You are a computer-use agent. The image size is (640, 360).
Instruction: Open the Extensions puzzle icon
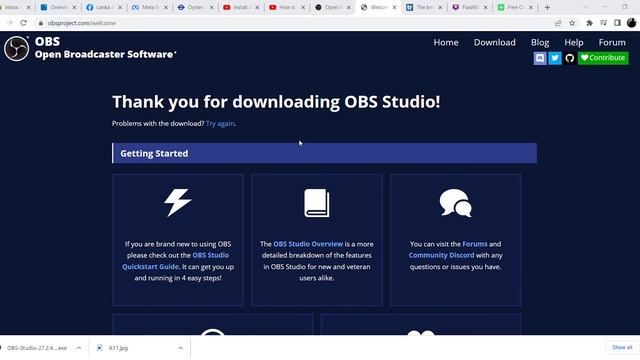589,23
